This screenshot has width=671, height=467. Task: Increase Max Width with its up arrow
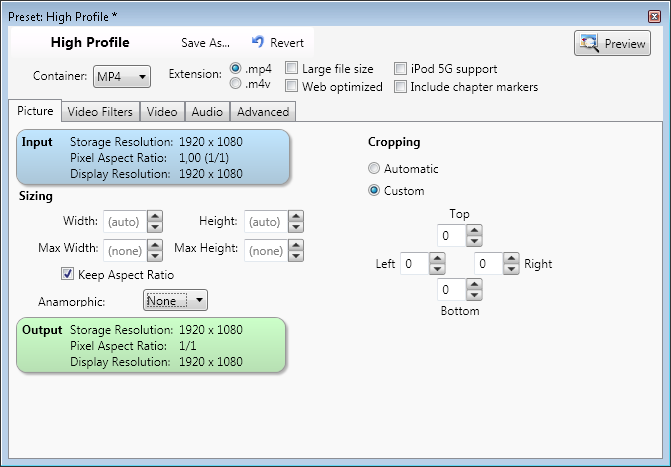coord(155,245)
